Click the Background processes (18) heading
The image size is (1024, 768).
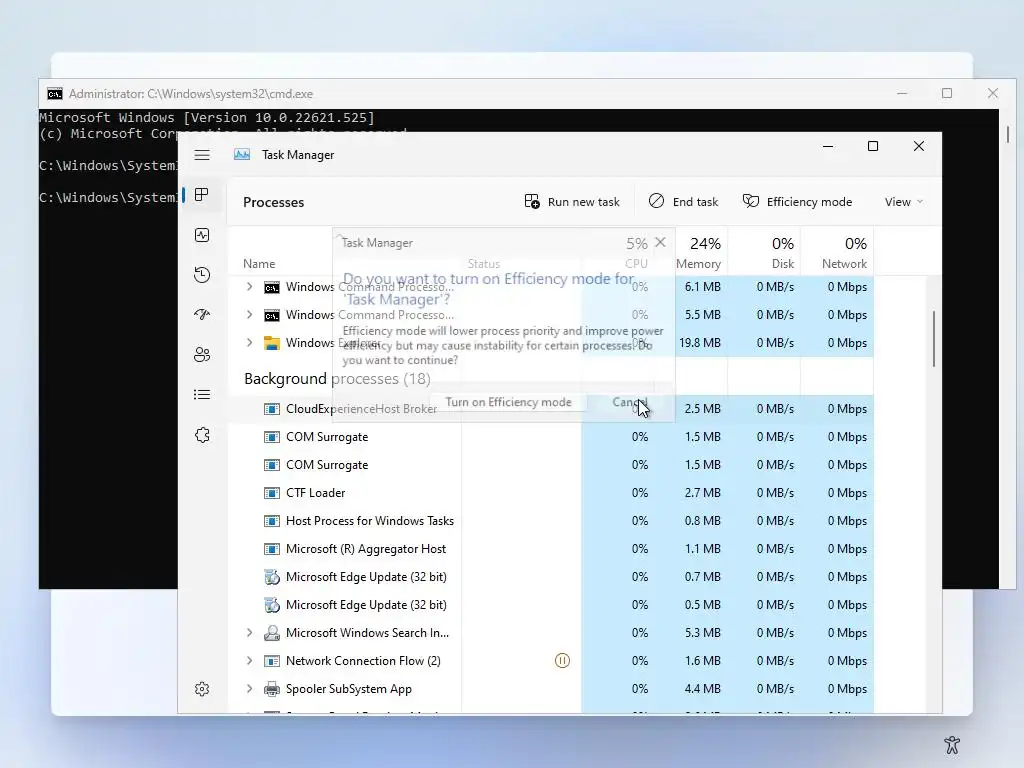click(337, 379)
